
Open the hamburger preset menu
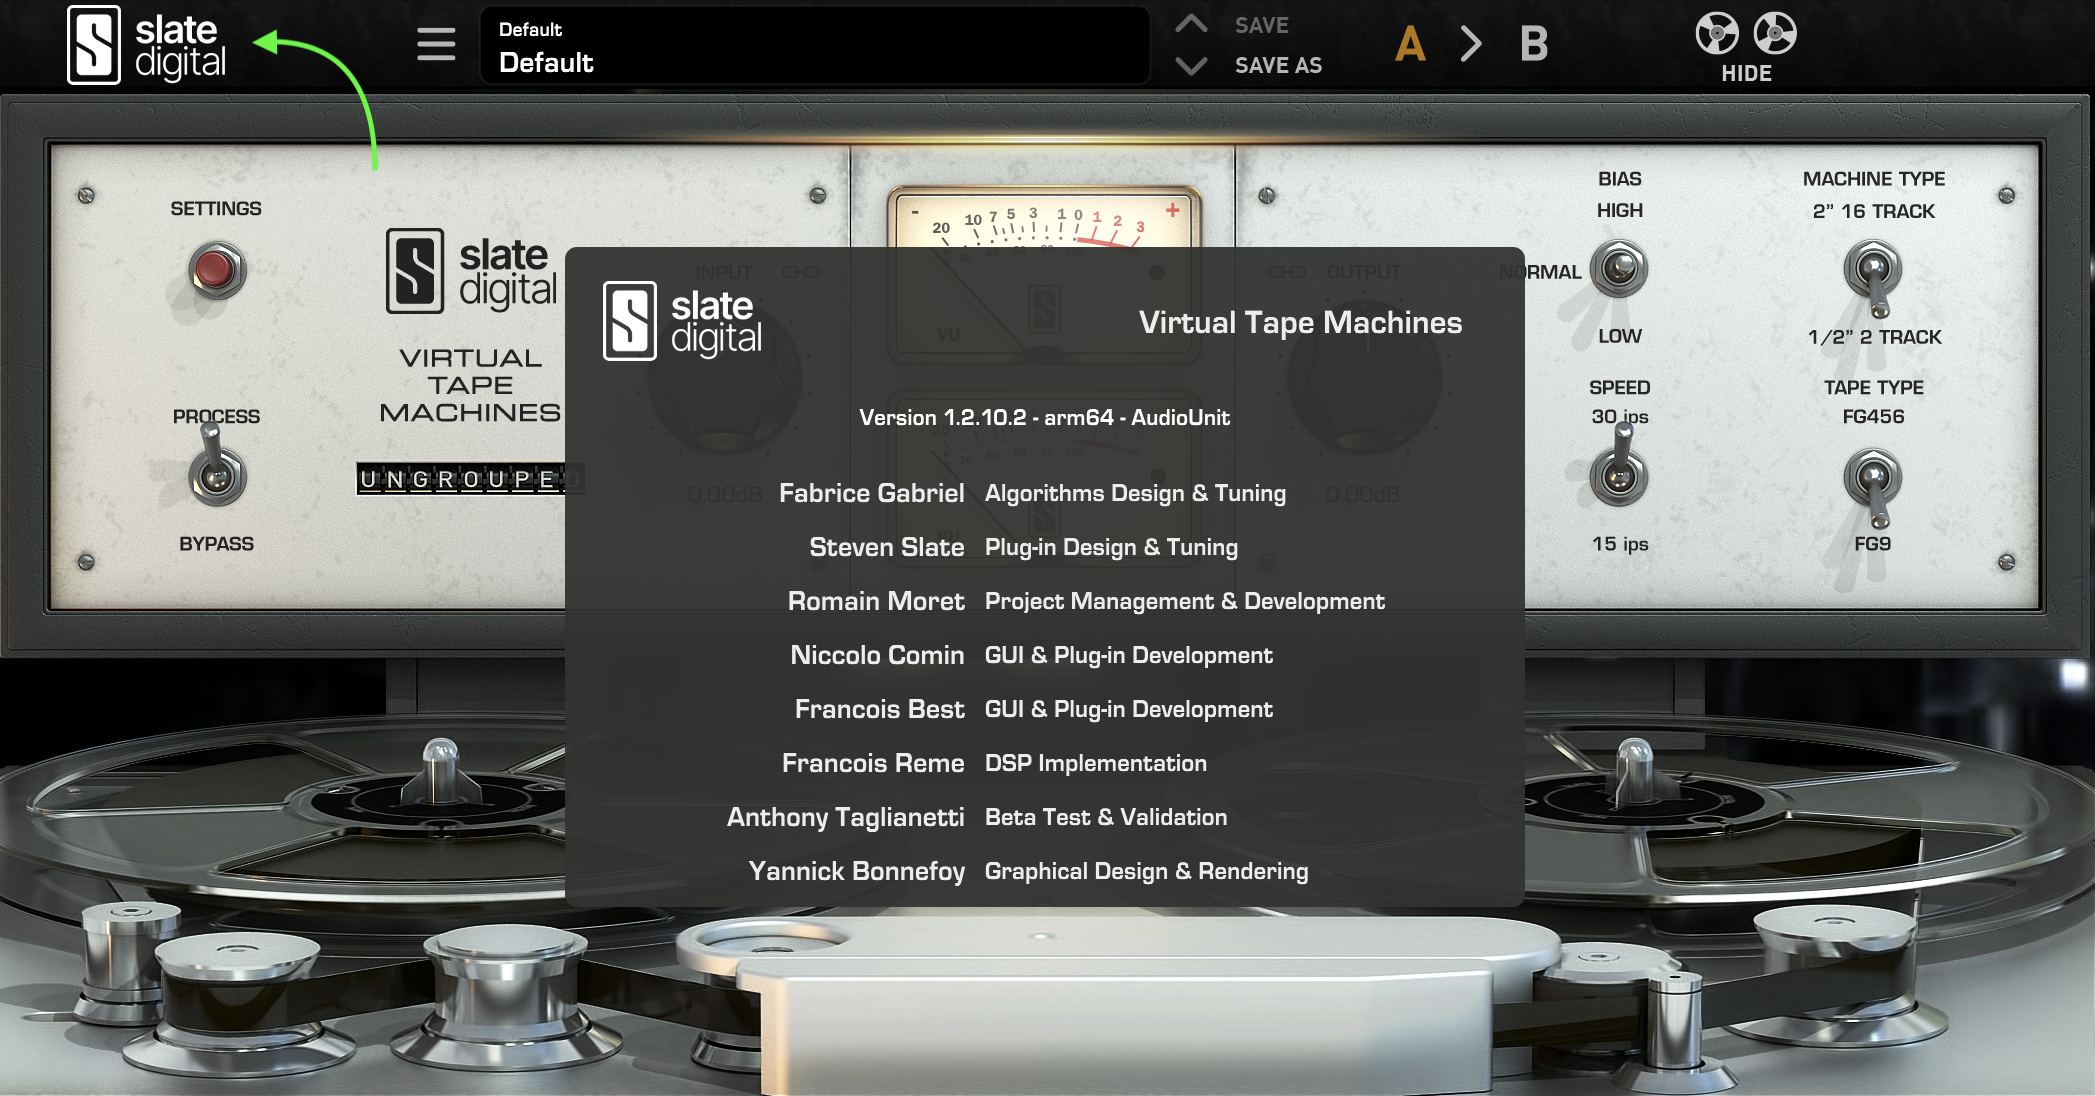436,44
